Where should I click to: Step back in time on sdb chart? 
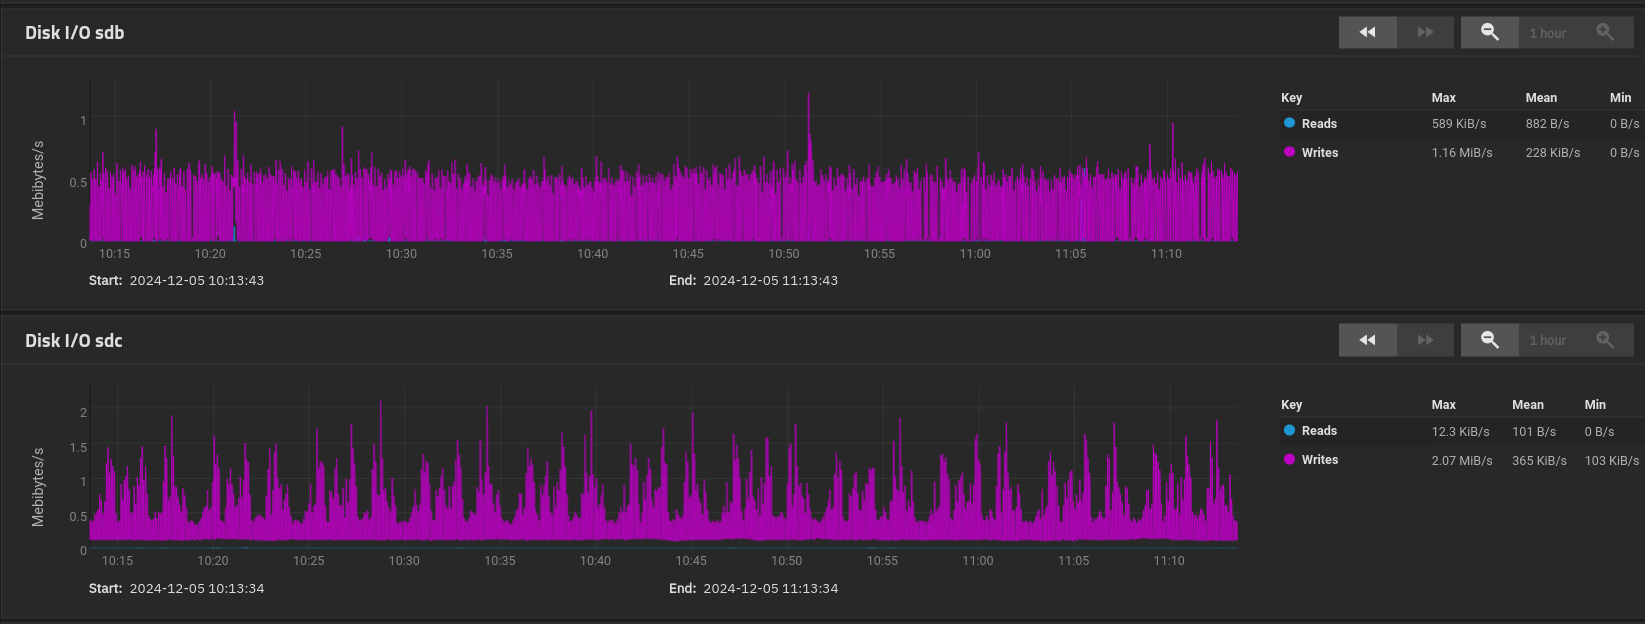(1367, 32)
